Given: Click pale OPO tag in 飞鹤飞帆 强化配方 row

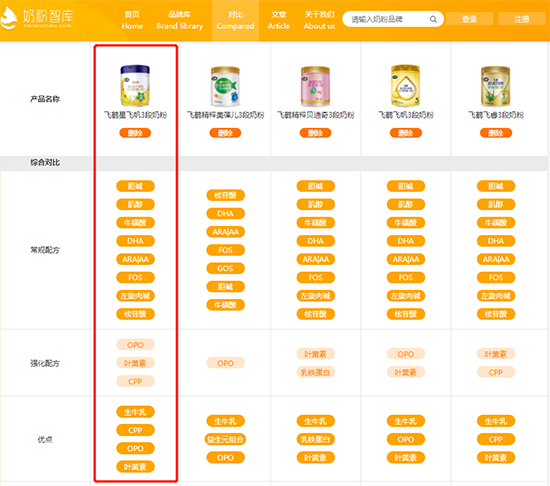Looking at the screenshot, I should tap(405, 354).
